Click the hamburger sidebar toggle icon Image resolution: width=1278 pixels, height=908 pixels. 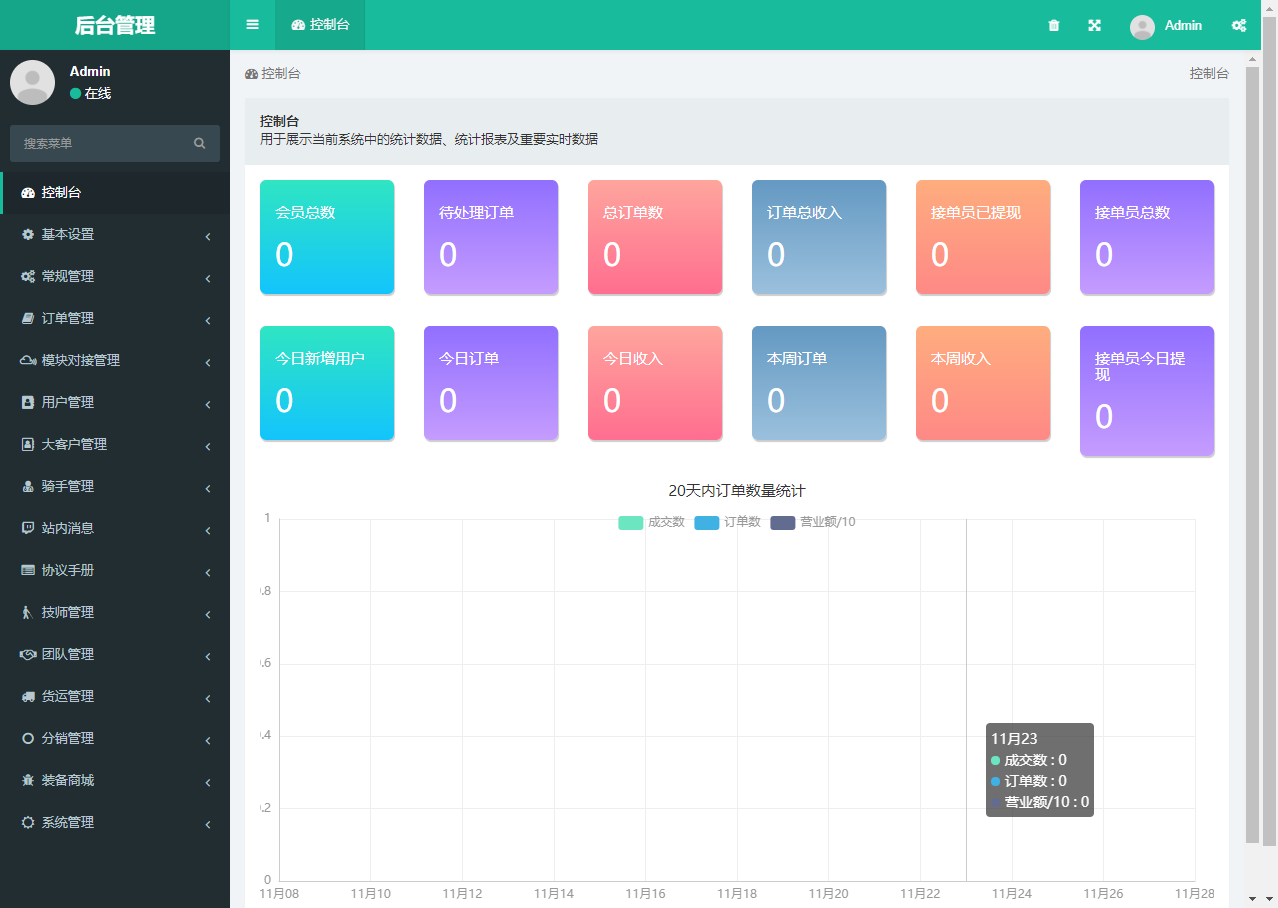252,25
